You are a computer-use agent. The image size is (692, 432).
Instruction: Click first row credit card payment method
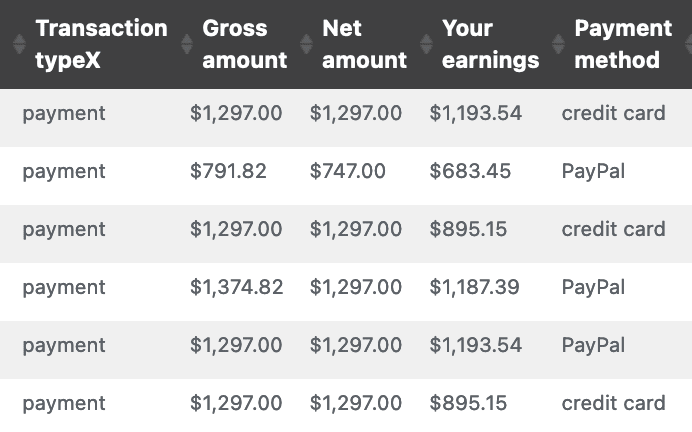point(613,113)
